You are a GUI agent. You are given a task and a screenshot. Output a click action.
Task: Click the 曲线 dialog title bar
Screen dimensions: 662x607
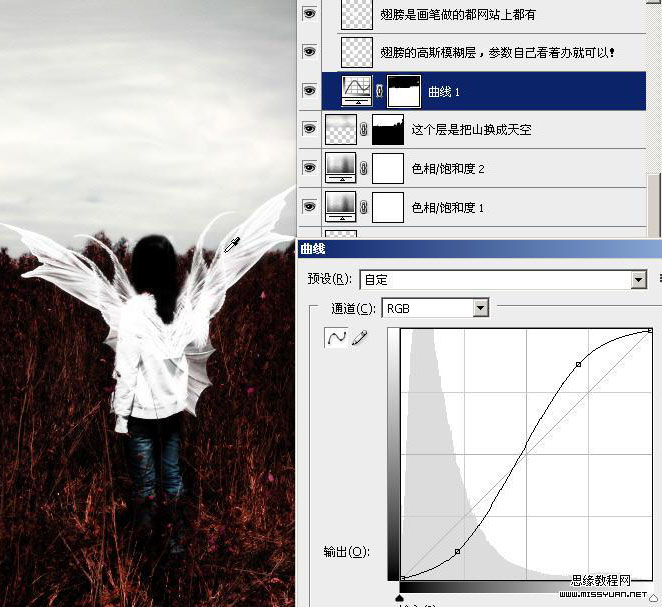480,249
